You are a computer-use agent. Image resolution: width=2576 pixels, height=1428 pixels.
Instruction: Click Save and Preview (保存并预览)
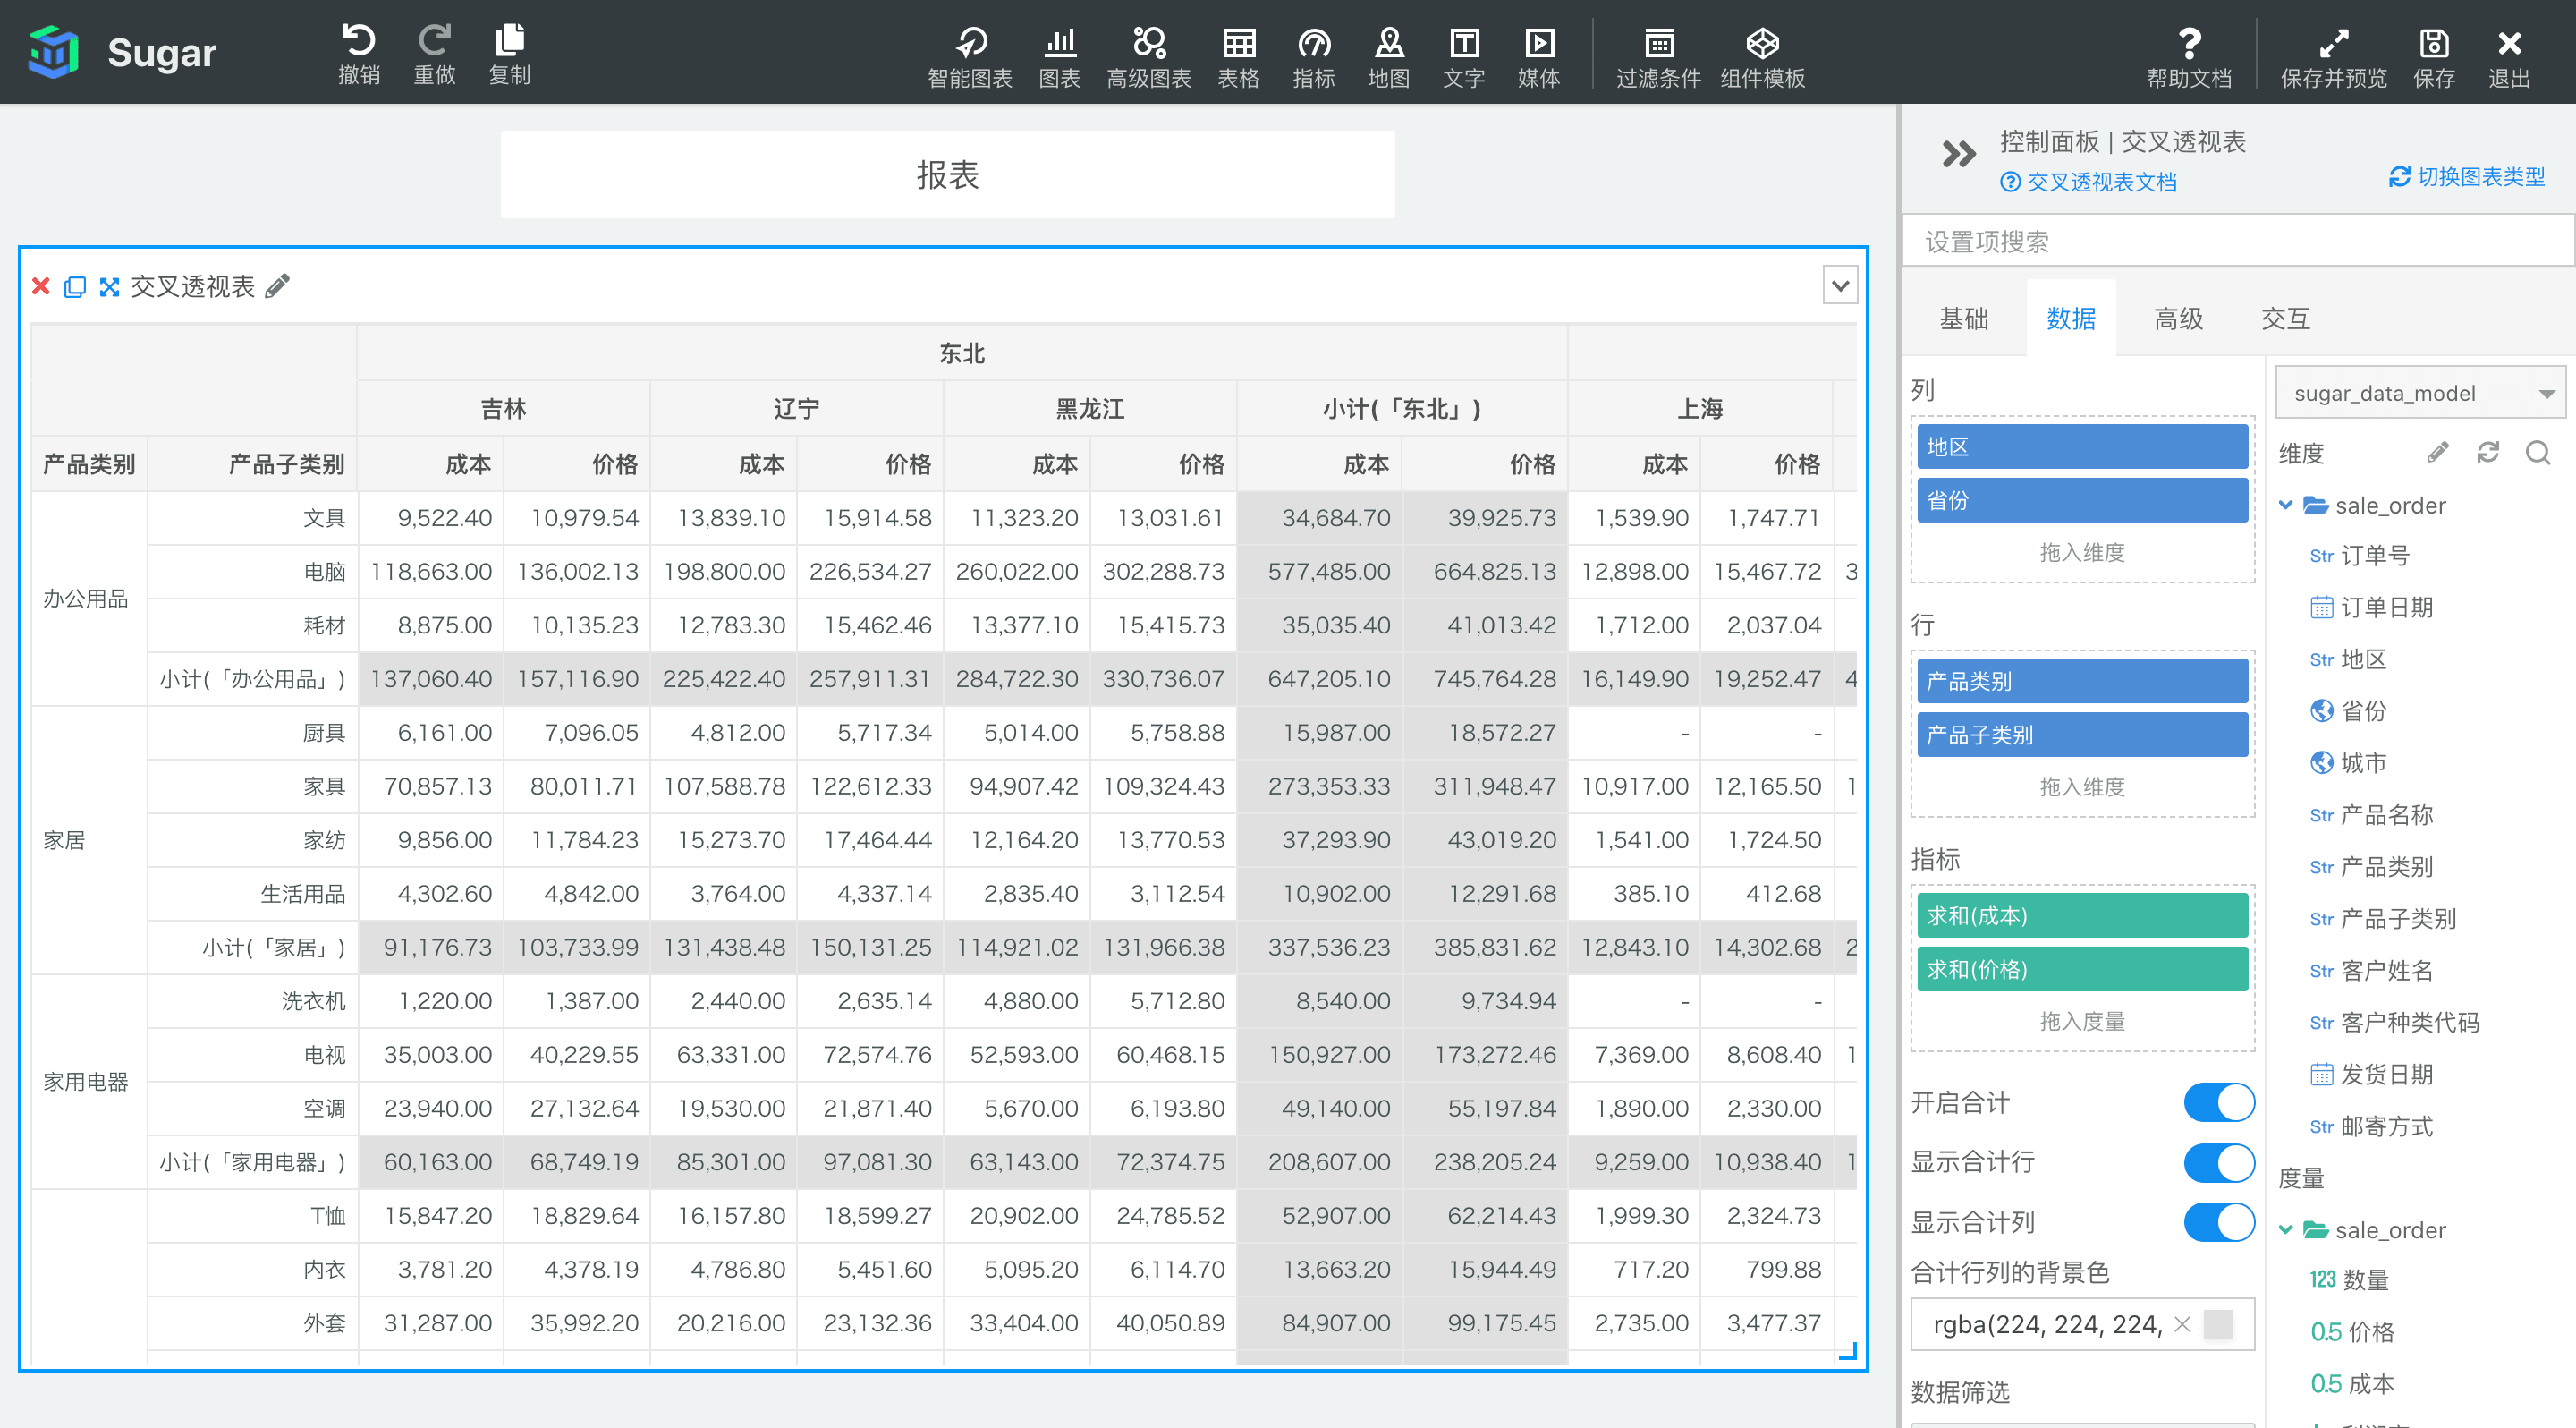click(x=2333, y=57)
